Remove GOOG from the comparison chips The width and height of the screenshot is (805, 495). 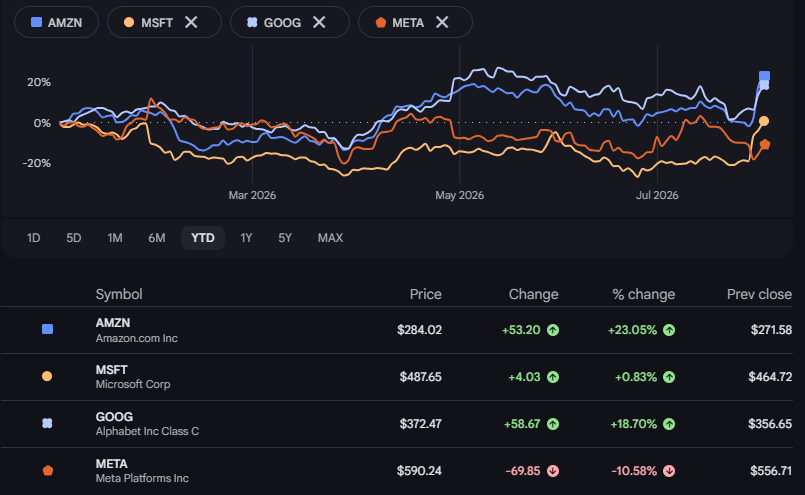pos(319,22)
